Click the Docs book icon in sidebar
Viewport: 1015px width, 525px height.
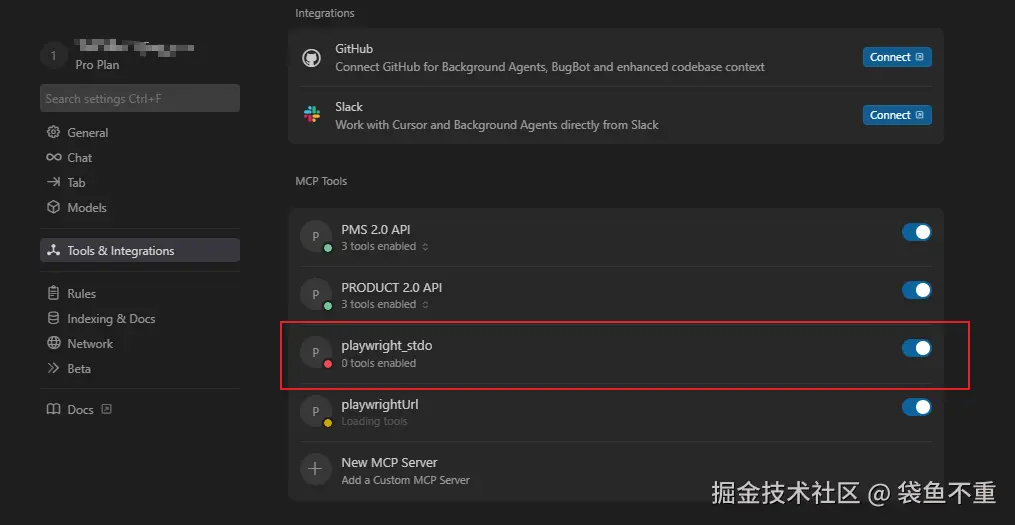coord(54,410)
